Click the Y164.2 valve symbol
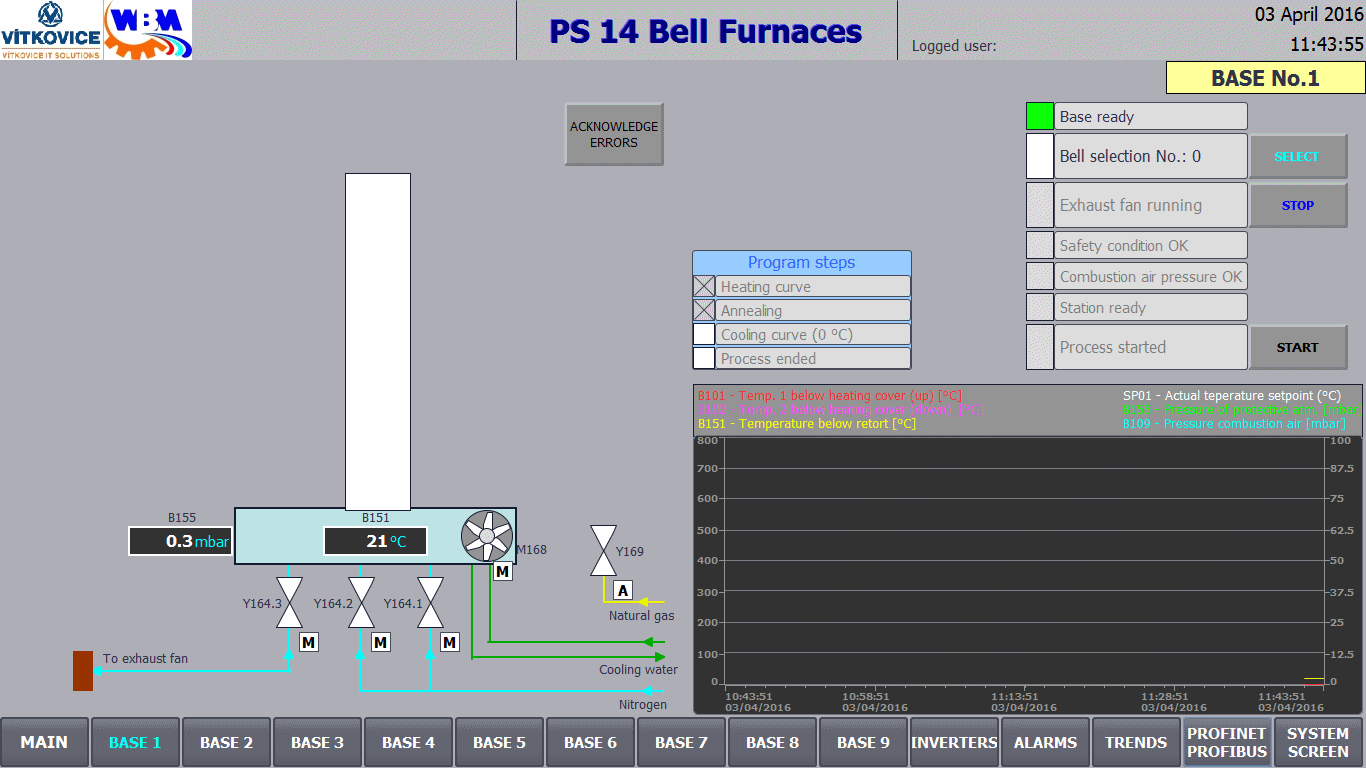1366x768 pixels. pos(361,603)
